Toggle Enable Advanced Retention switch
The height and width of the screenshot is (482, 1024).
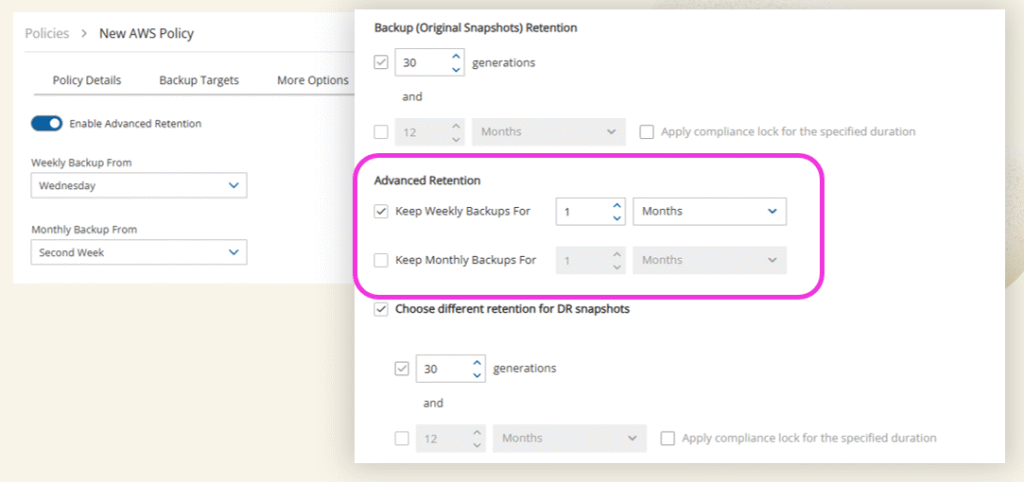tap(46, 124)
